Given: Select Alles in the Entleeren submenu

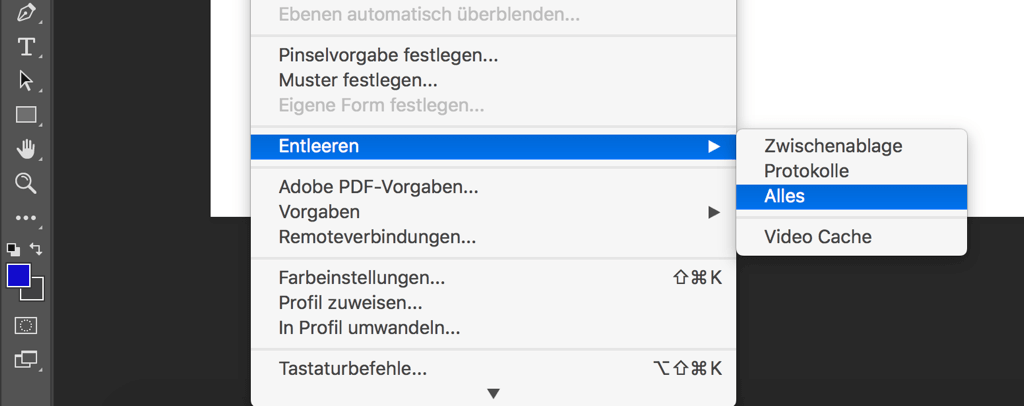Looking at the screenshot, I should pyautogui.click(x=851, y=197).
